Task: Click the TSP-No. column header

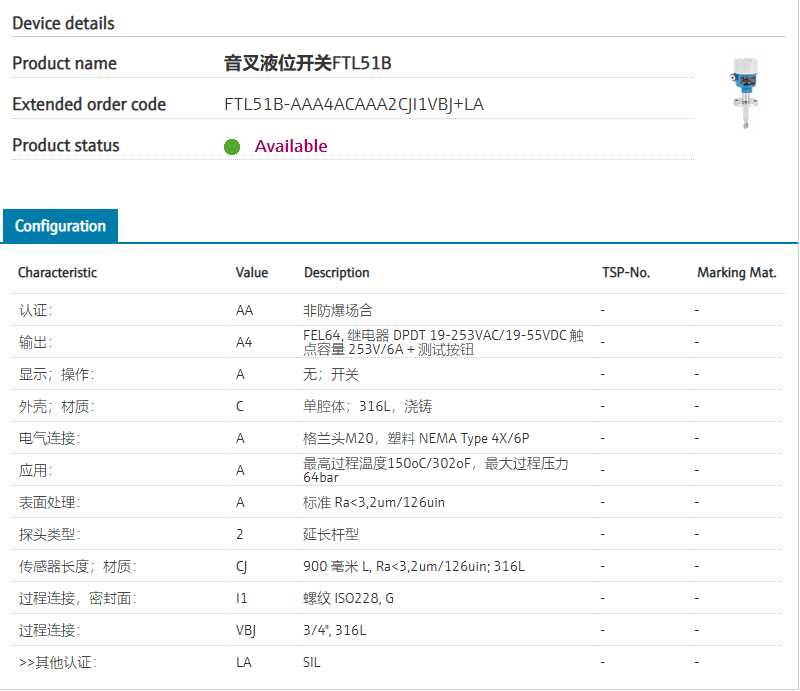Action: (625, 273)
